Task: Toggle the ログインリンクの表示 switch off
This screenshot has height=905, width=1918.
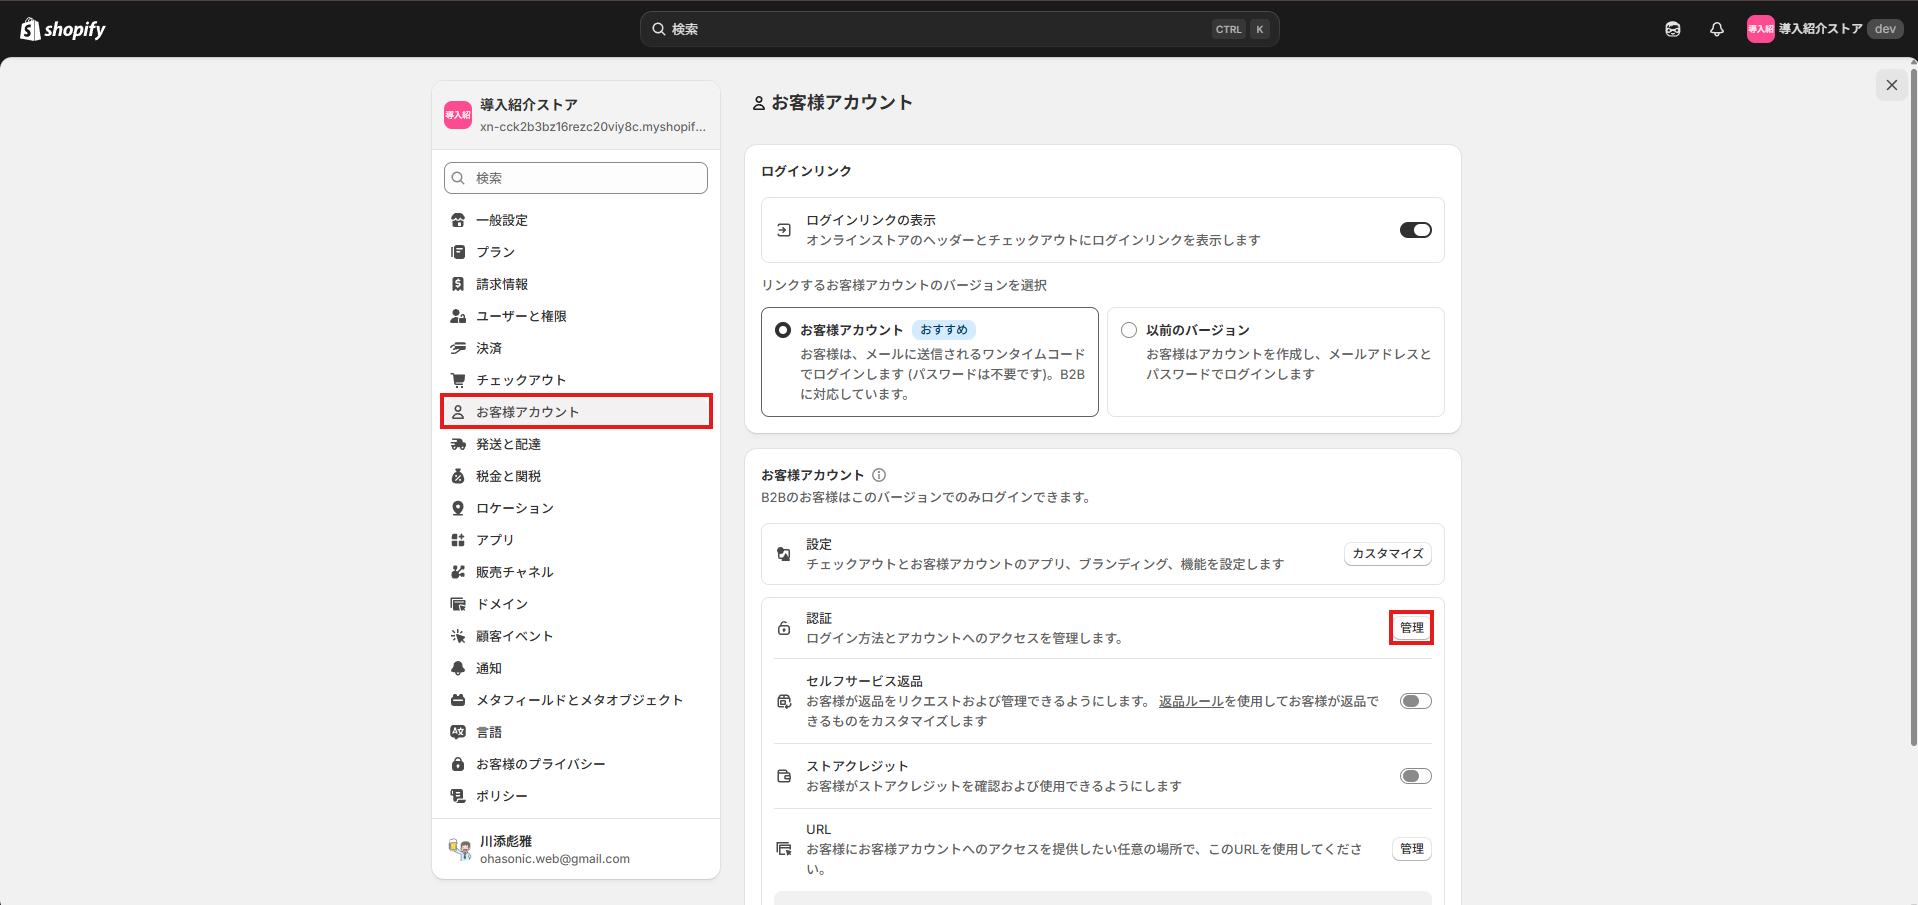Action: (x=1415, y=230)
